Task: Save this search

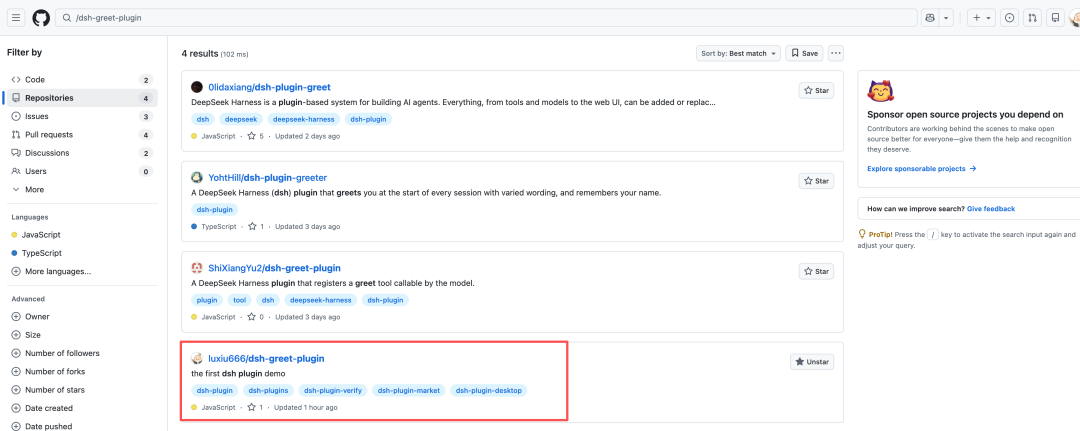Action: point(804,53)
